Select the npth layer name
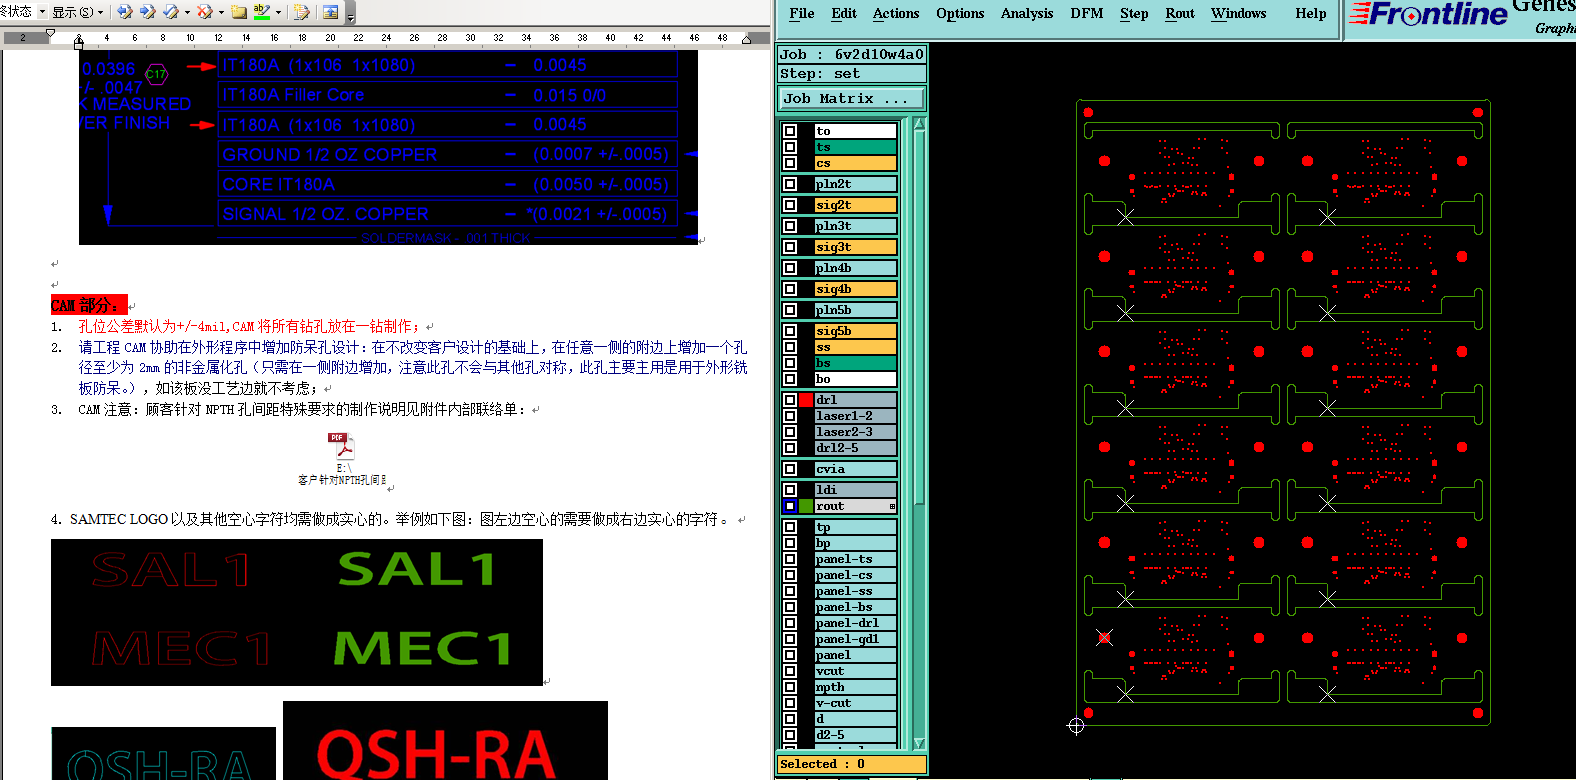This screenshot has width=1576, height=780. (x=856, y=687)
